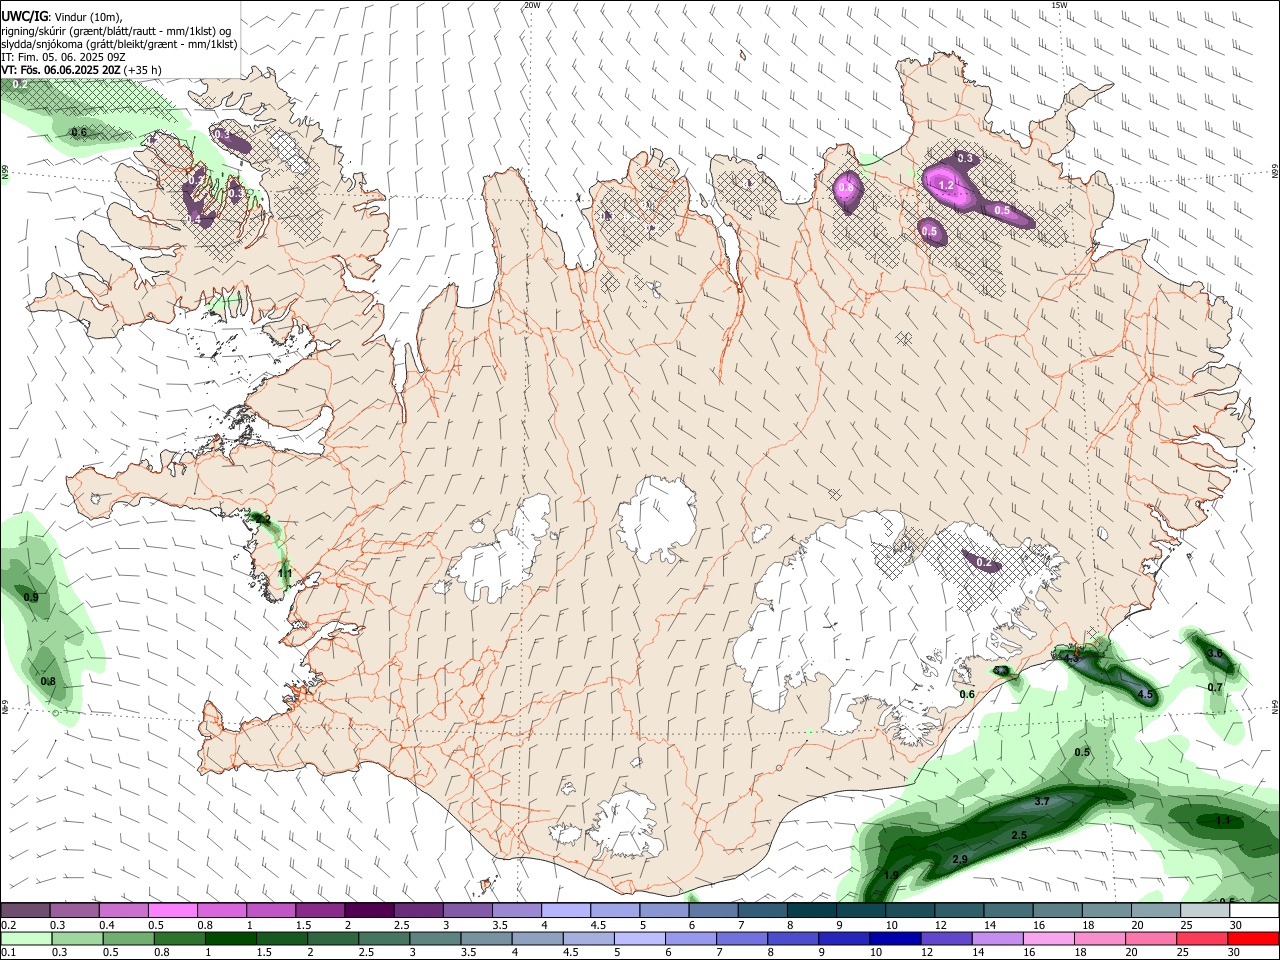Select the '2.5' value on the map's southern rain band
The height and width of the screenshot is (960, 1280).
(x=1019, y=835)
